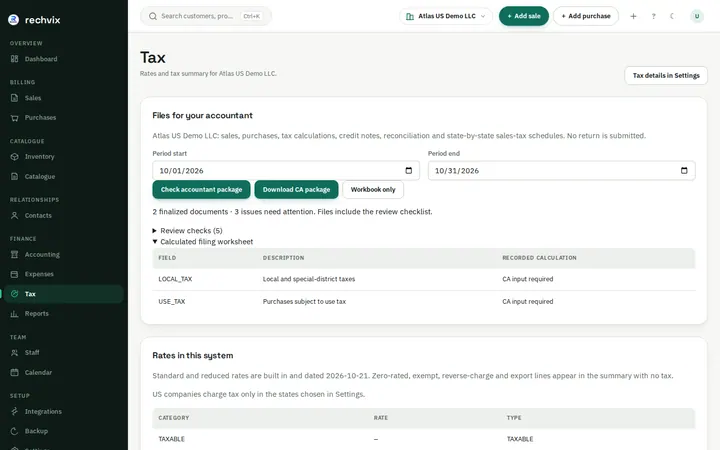Click the RATE column header

pyautogui.click(x=381, y=418)
